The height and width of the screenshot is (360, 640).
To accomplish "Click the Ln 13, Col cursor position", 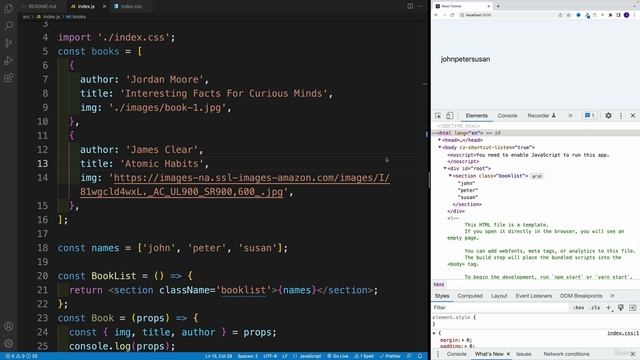I will [218, 356].
